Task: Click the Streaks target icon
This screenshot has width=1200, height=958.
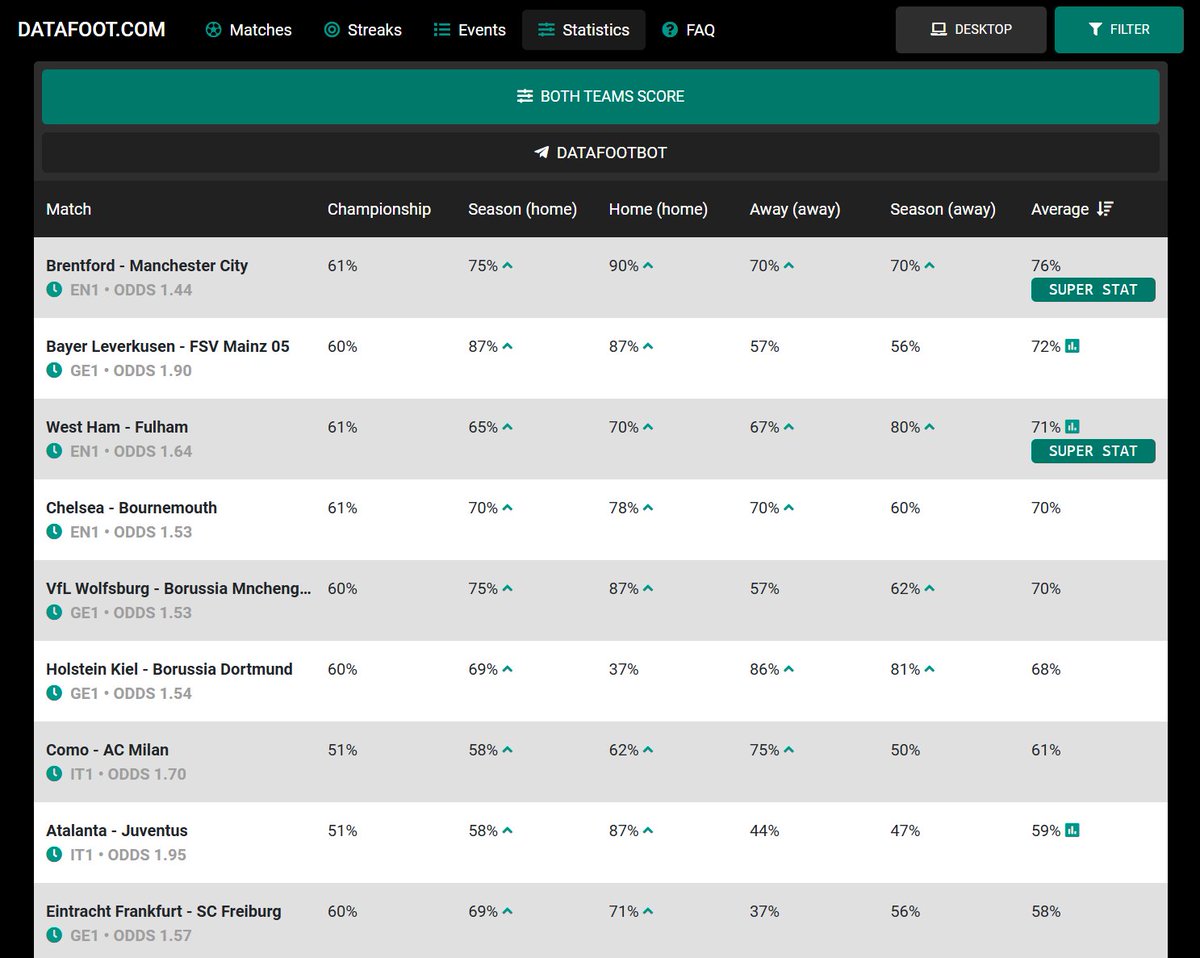Action: 330,30
